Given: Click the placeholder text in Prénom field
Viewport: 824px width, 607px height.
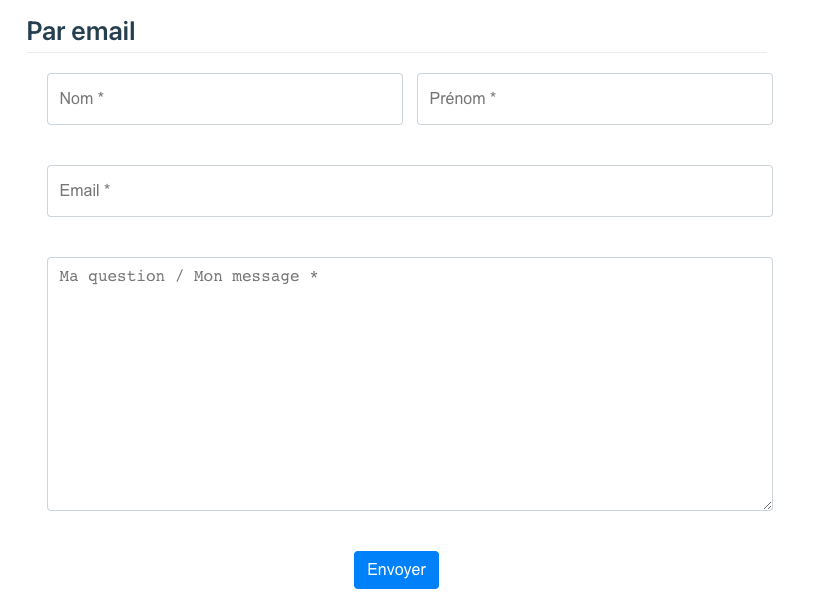Looking at the screenshot, I should click(461, 99).
